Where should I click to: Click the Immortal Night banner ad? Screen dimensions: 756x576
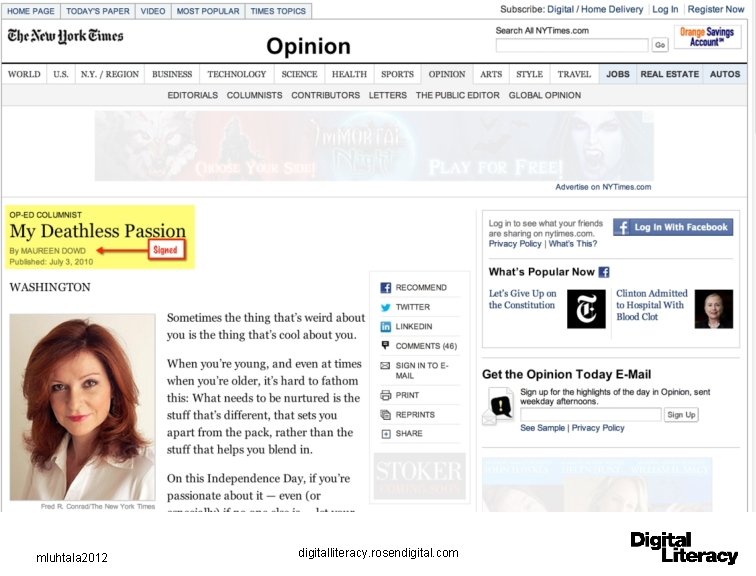374,146
